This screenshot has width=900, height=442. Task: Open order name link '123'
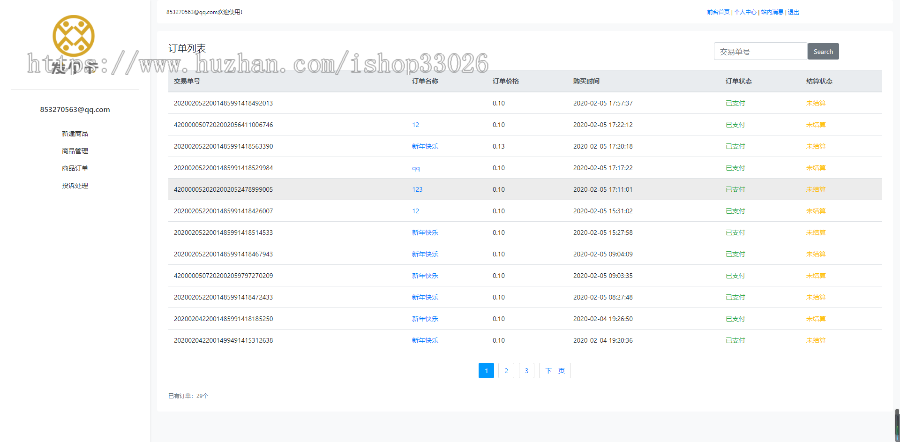coord(418,189)
